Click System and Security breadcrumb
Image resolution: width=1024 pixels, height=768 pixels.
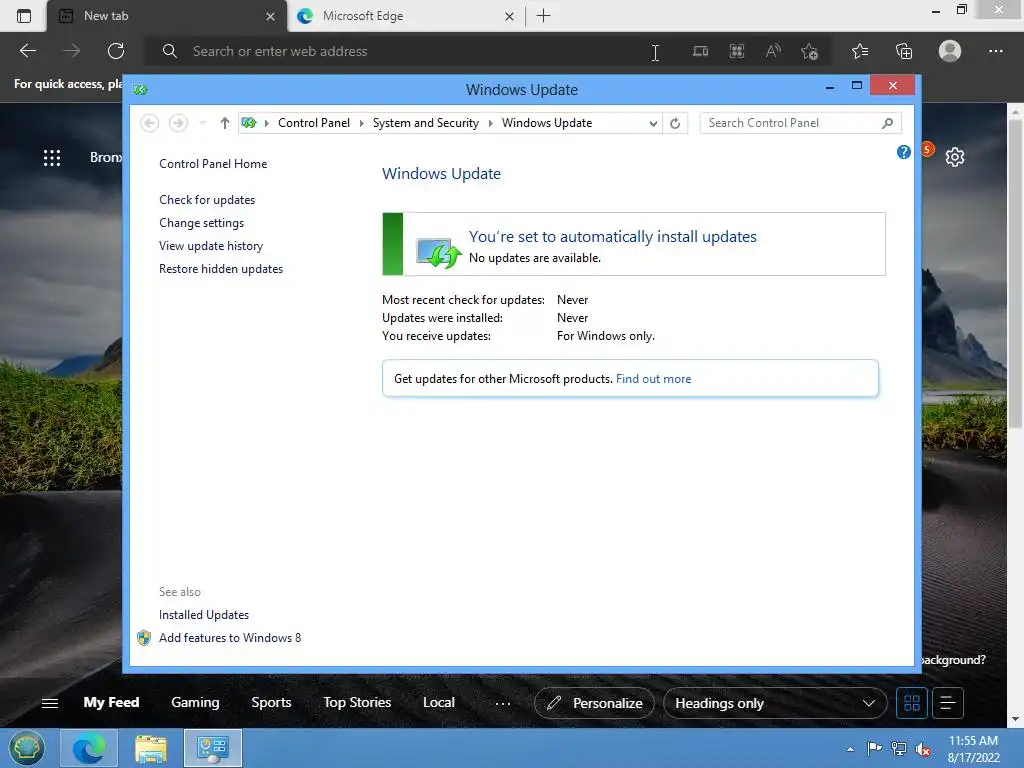click(426, 123)
